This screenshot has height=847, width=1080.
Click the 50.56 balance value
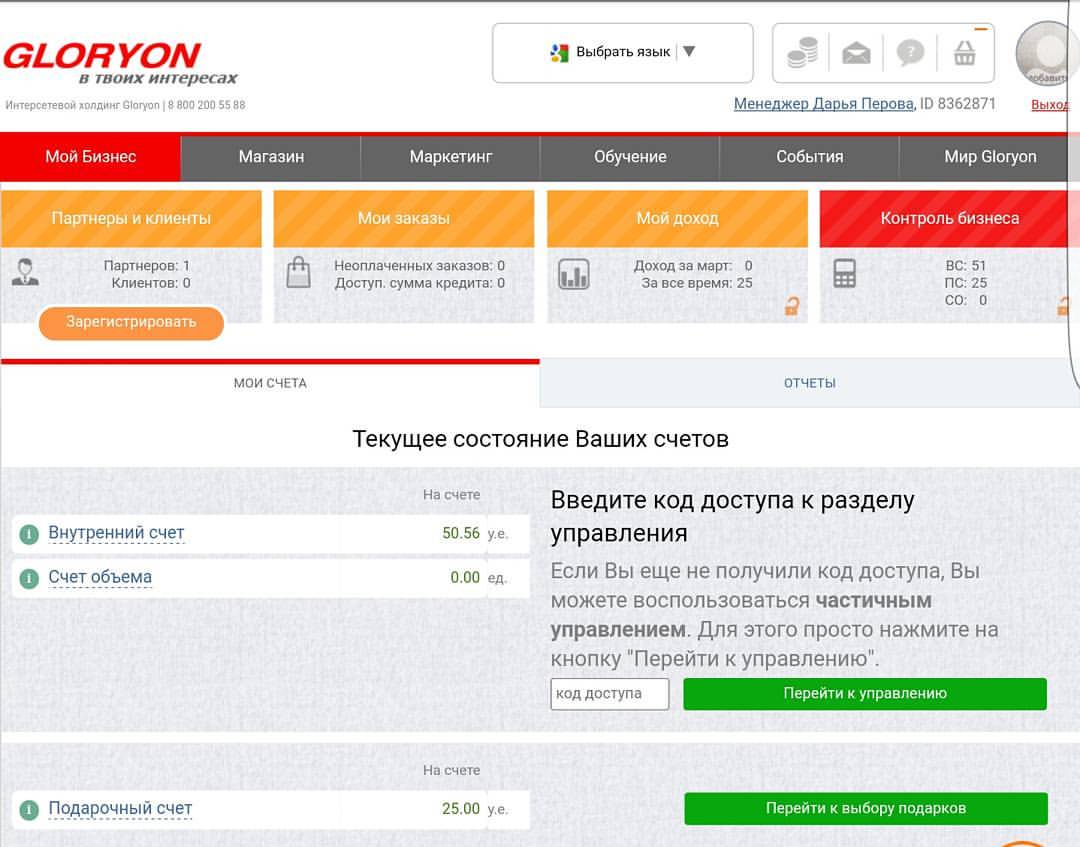(x=461, y=534)
